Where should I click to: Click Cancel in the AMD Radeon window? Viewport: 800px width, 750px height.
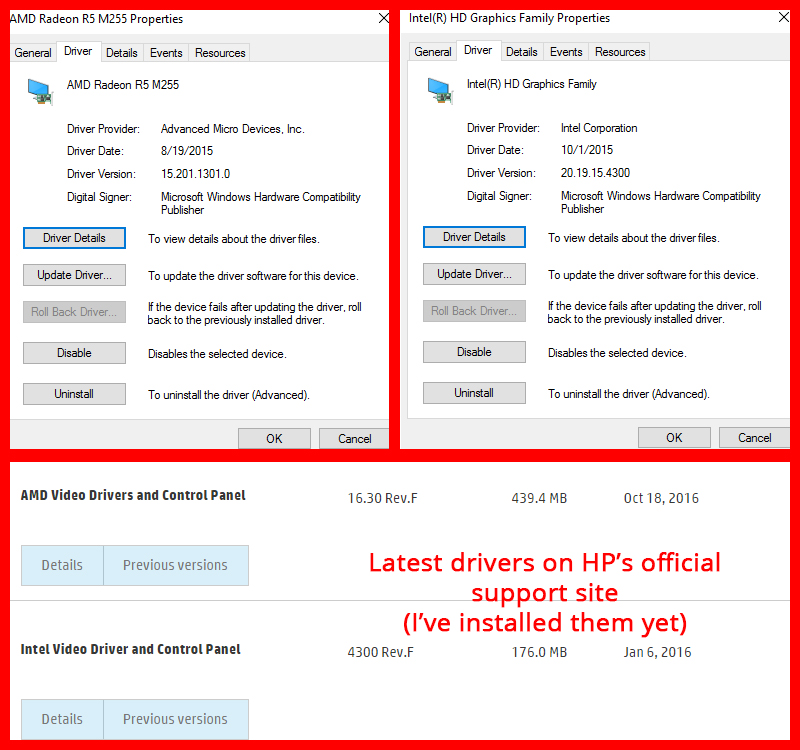[x=355, y=439]
